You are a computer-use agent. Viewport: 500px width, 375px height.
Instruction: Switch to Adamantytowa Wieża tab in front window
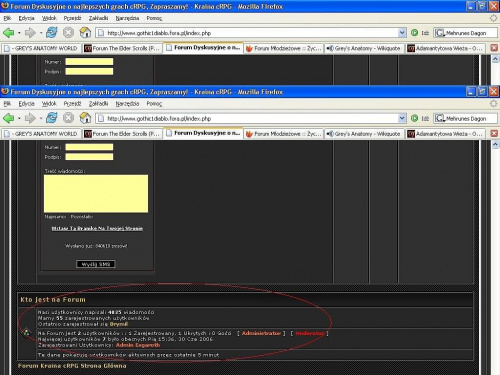point(445,134)
